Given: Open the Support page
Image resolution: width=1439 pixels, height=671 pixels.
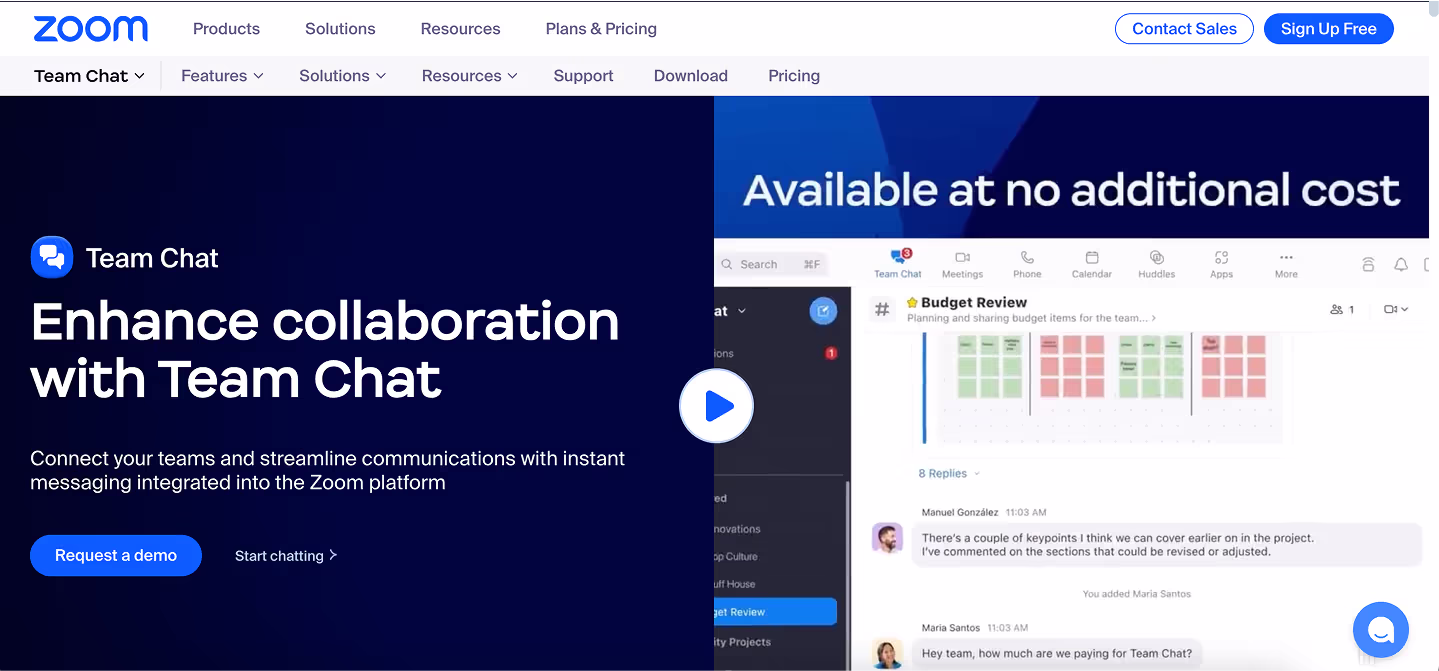Looking at the screenshot, I should pos(583,76).
